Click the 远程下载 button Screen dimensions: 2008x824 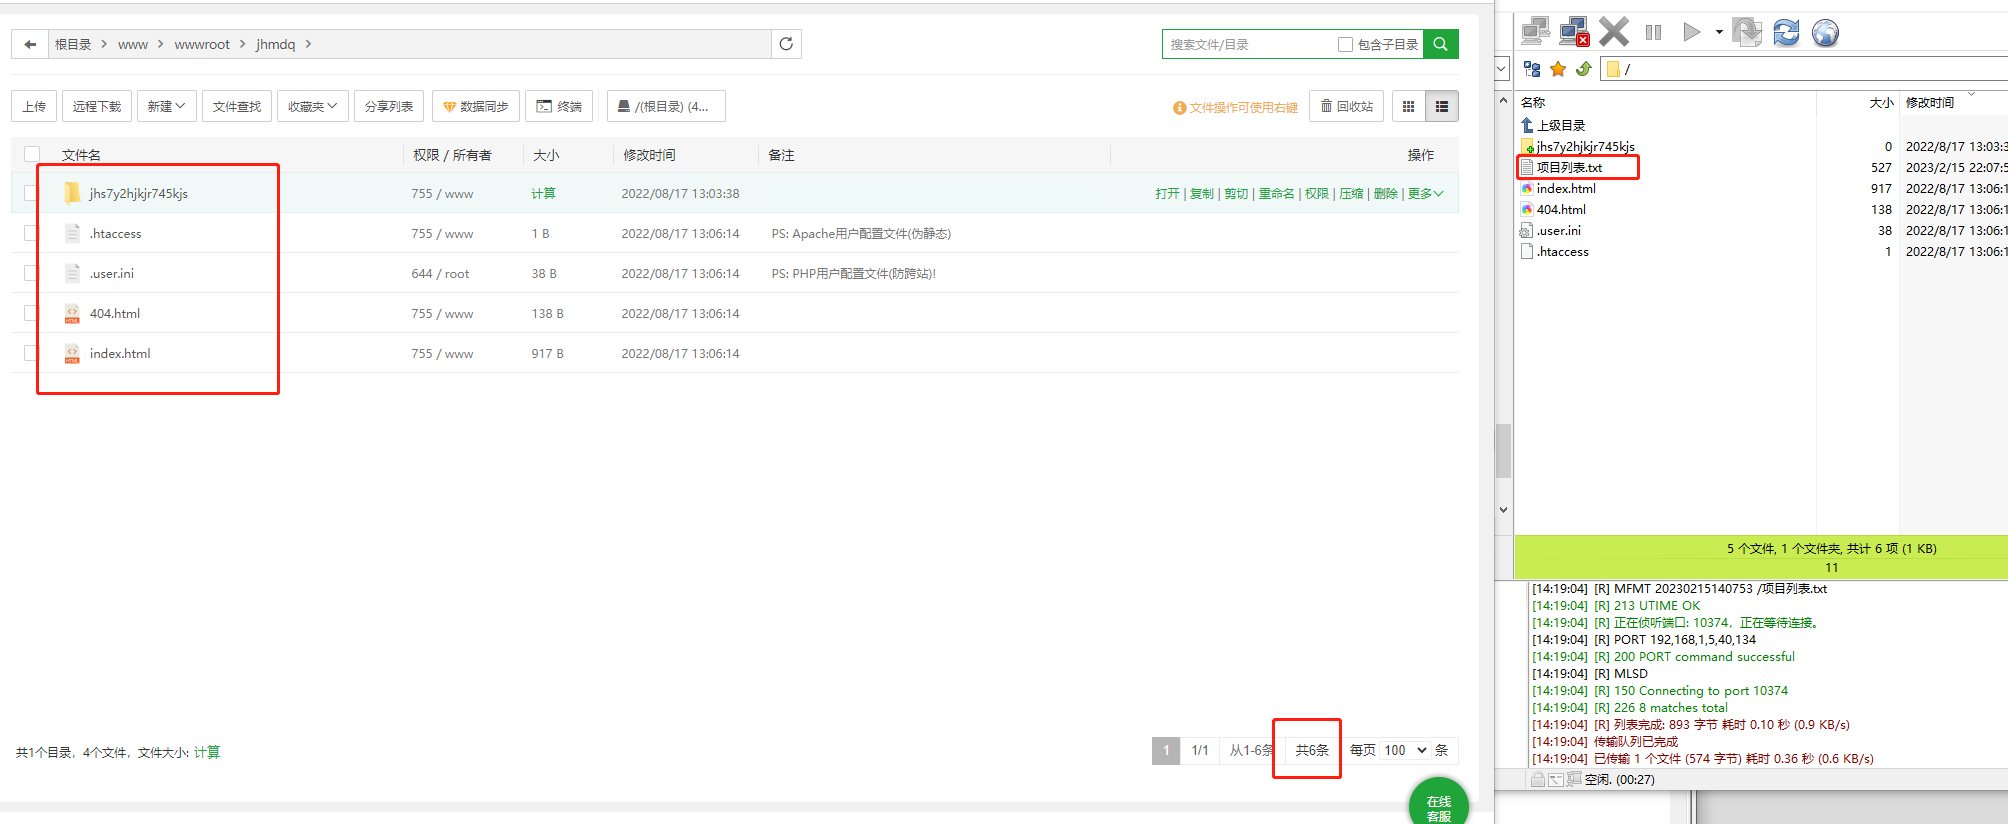pyautogui.click(x=97, y=106)
